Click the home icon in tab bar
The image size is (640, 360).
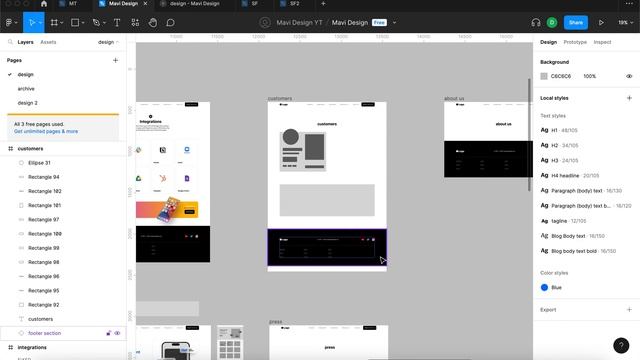(x=44, y=4)
